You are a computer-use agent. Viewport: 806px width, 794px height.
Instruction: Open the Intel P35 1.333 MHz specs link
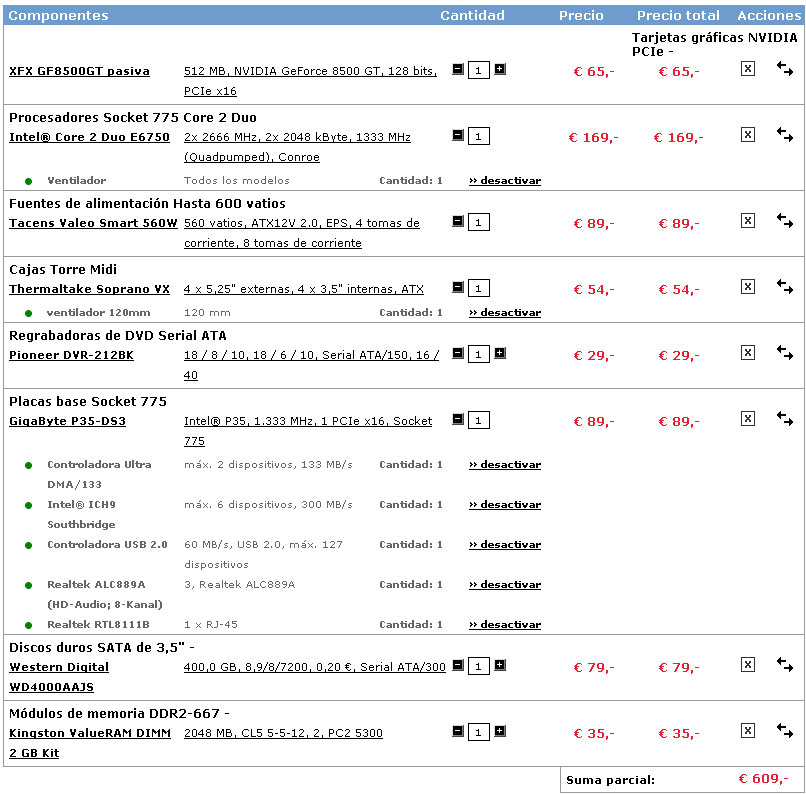click(x=308, y=431)
